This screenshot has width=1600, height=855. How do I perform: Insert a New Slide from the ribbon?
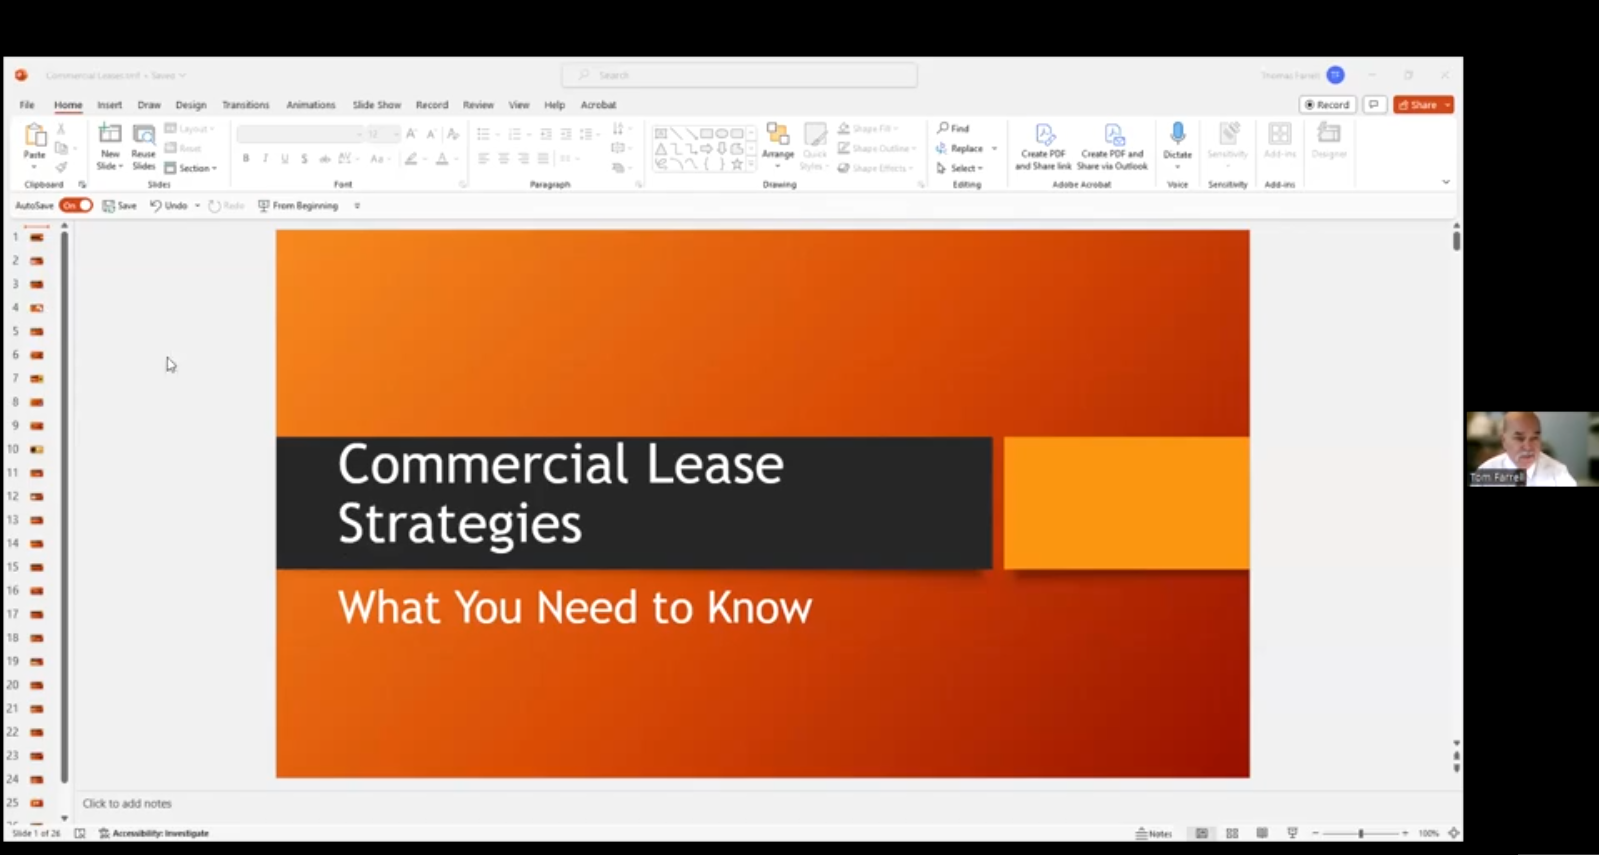[x=110, y=135]
